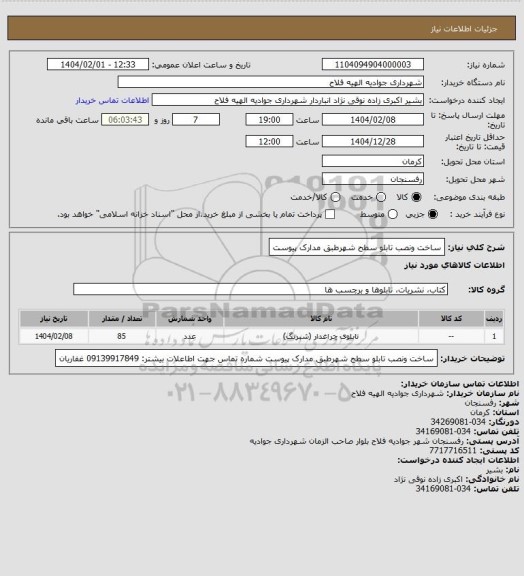
Task: Click the response deadline hour 19:00 field
Action: (269, 120)
